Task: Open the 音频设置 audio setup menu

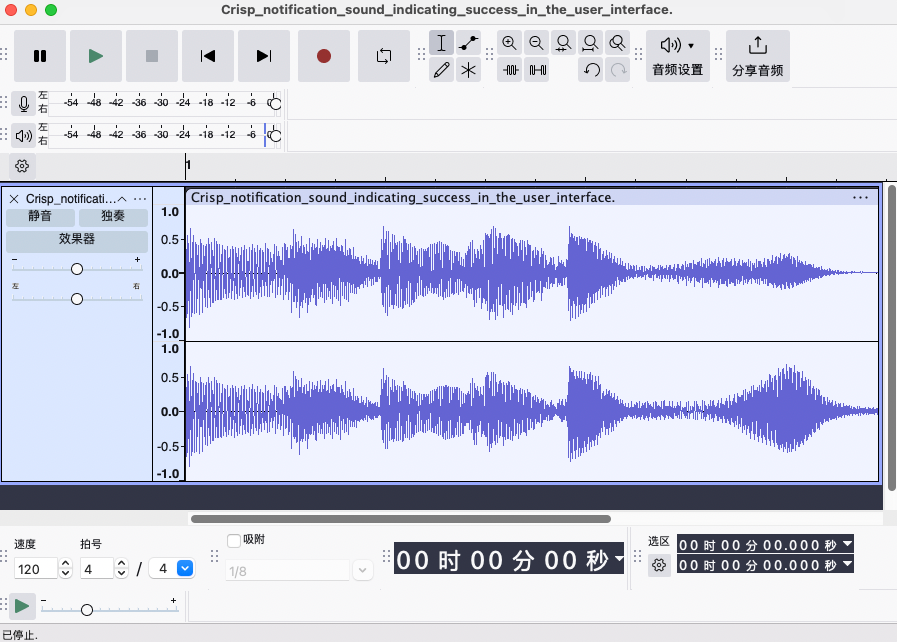Action: (x=678, y=56)
